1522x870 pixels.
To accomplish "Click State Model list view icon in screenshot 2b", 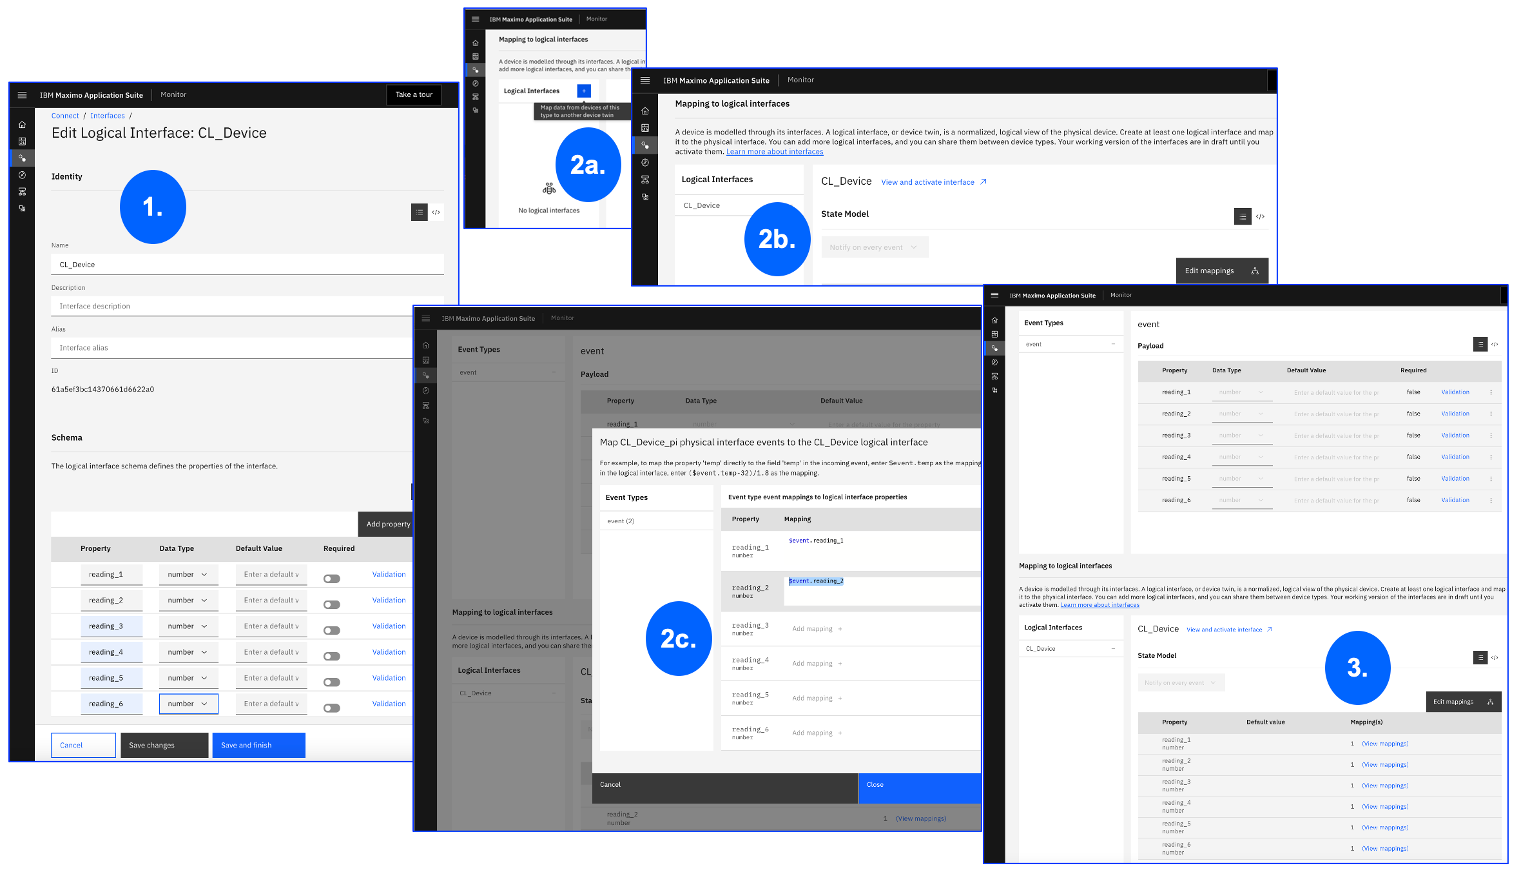I will pos(1243,216).
